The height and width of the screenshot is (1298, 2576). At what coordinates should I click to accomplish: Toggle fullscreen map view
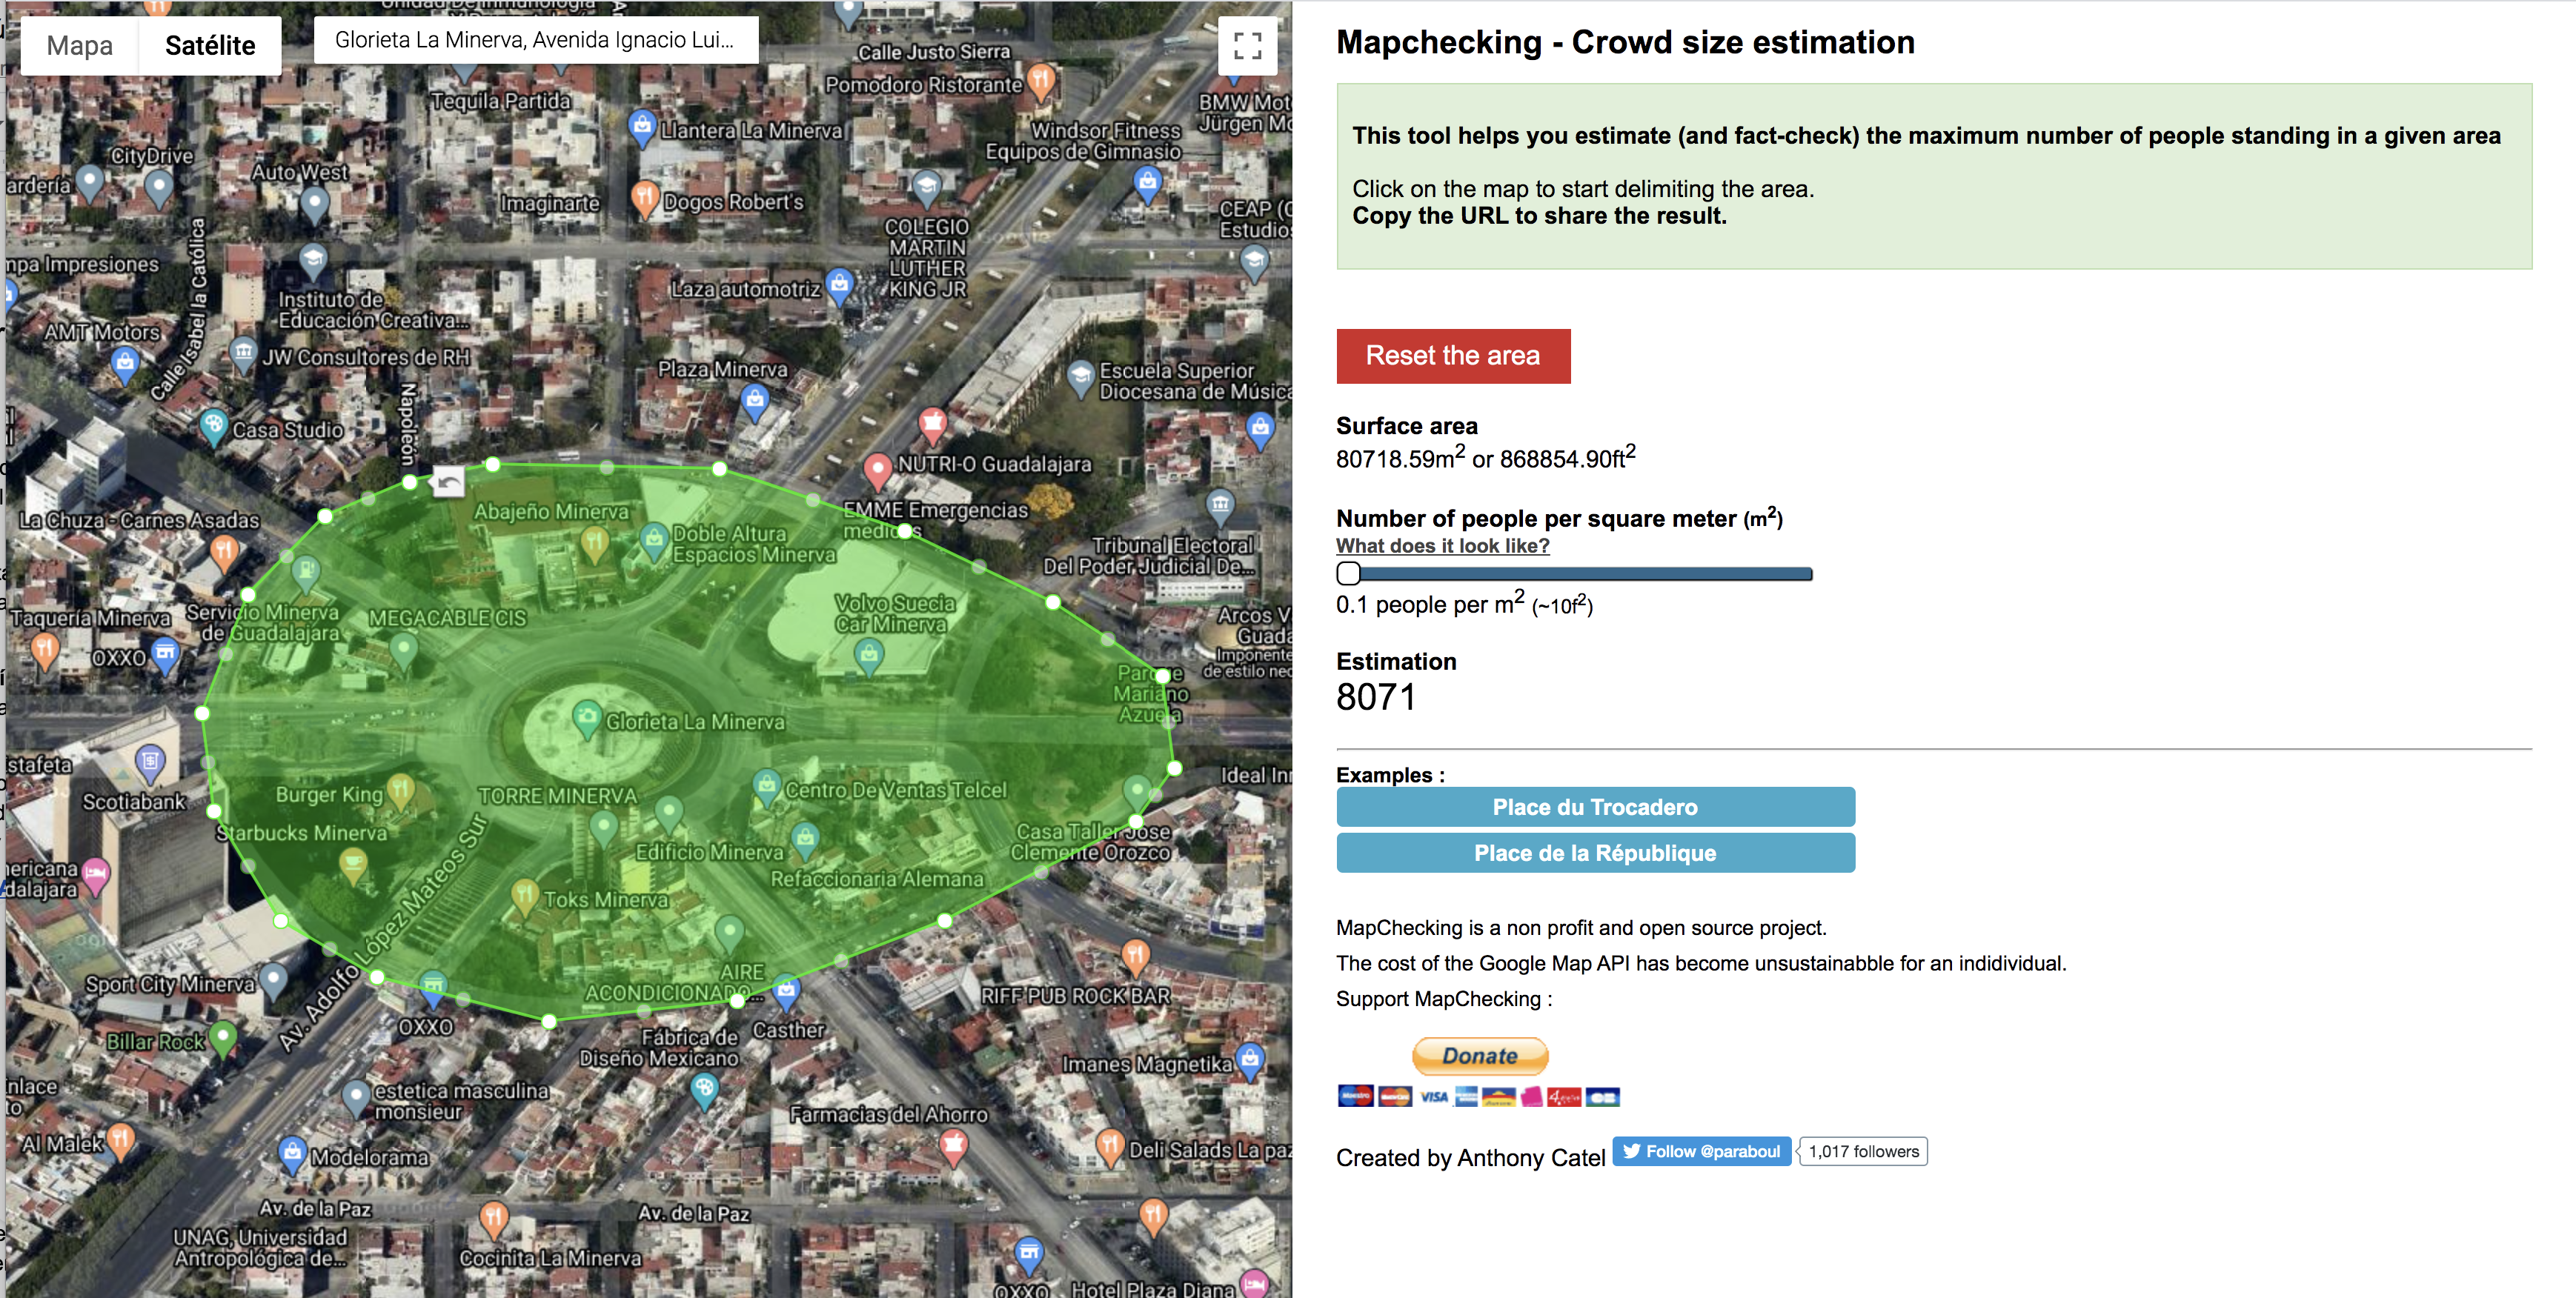tap(1247, 45)
